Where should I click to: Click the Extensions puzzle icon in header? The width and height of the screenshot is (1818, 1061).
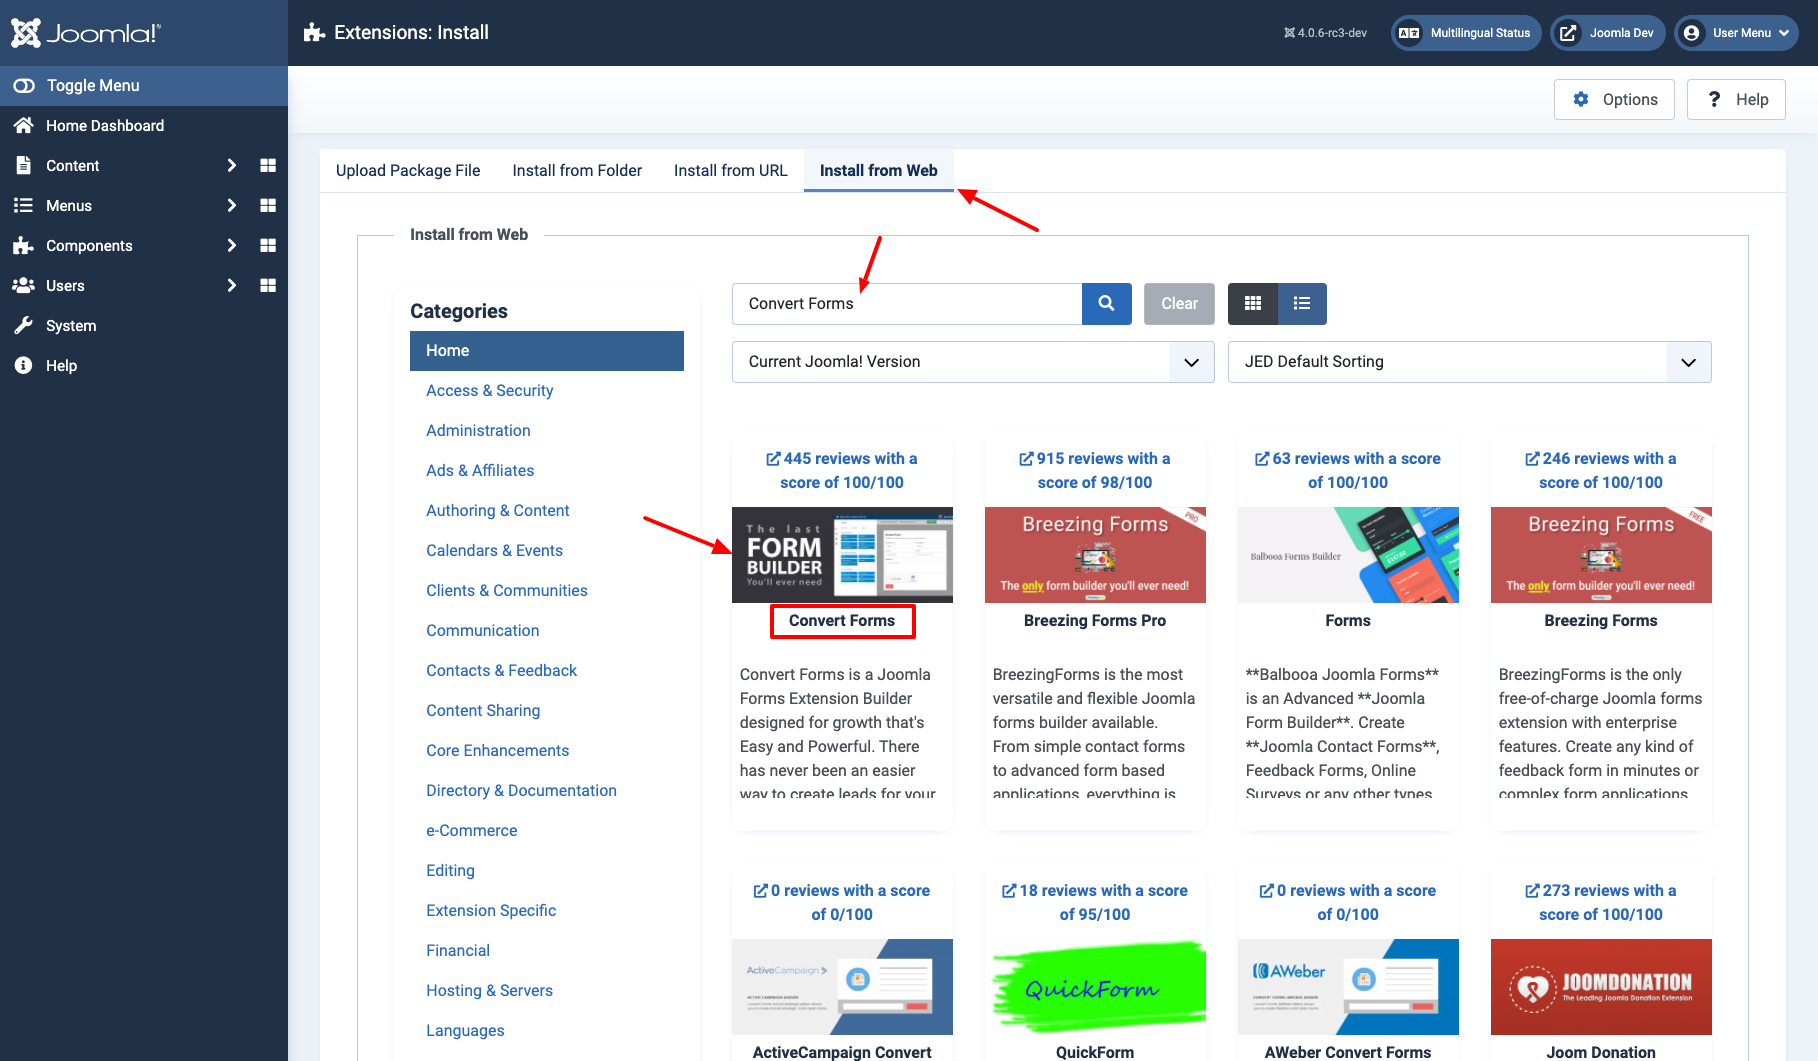(315, 33)
